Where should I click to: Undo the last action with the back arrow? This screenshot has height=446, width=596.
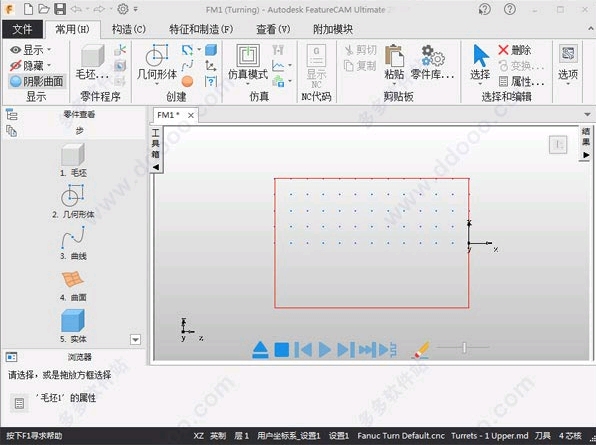click(76, 9)
